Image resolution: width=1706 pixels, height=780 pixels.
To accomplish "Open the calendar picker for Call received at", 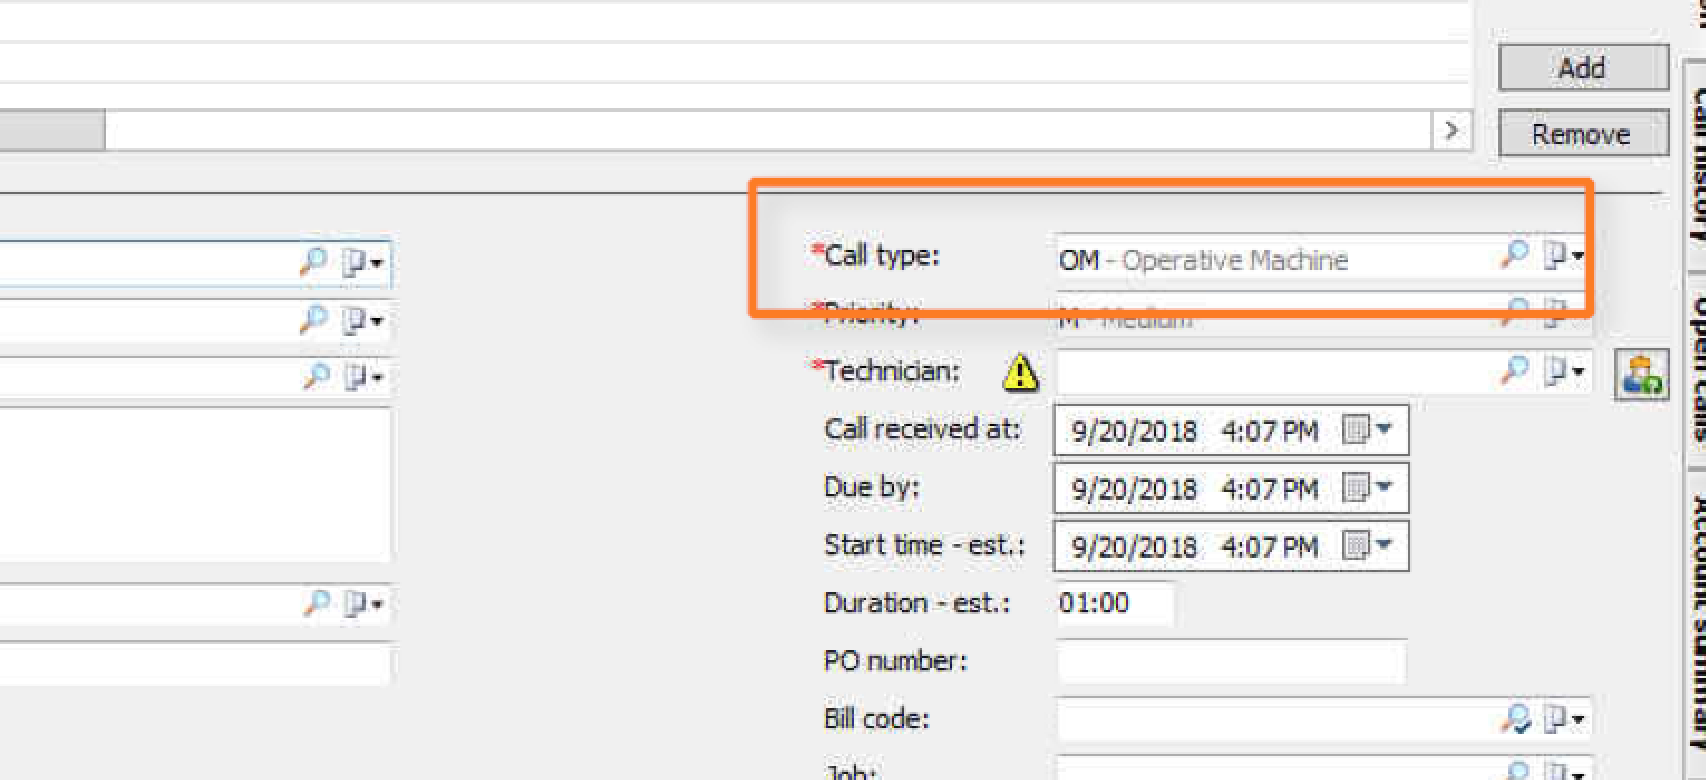I will 1367,430.
